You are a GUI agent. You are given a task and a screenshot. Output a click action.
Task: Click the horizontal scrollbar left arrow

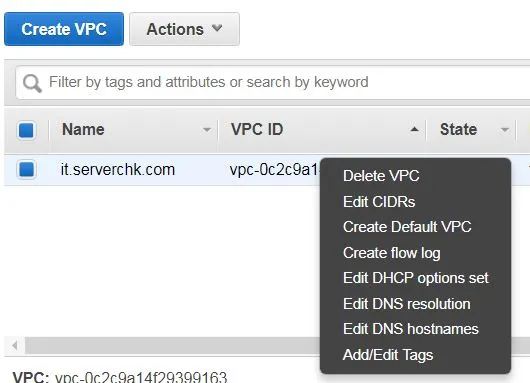15,345
